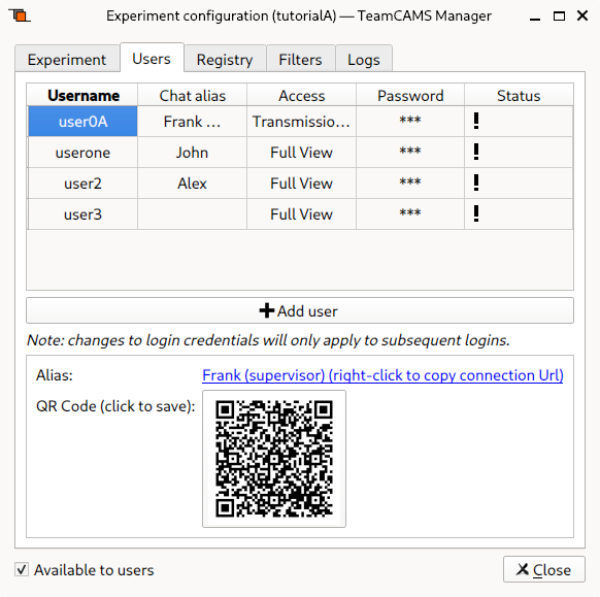Click the Transmission access cell for user0A
Viewport: 600px width, 597px height.
(x=302, y=121)
